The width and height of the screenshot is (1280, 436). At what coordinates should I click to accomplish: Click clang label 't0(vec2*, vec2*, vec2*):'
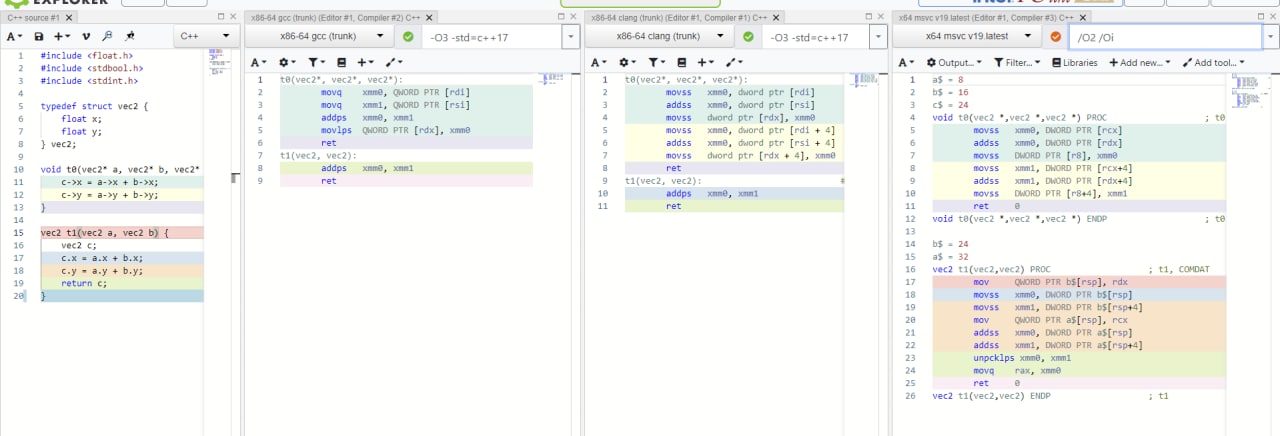tap(686, 80)
